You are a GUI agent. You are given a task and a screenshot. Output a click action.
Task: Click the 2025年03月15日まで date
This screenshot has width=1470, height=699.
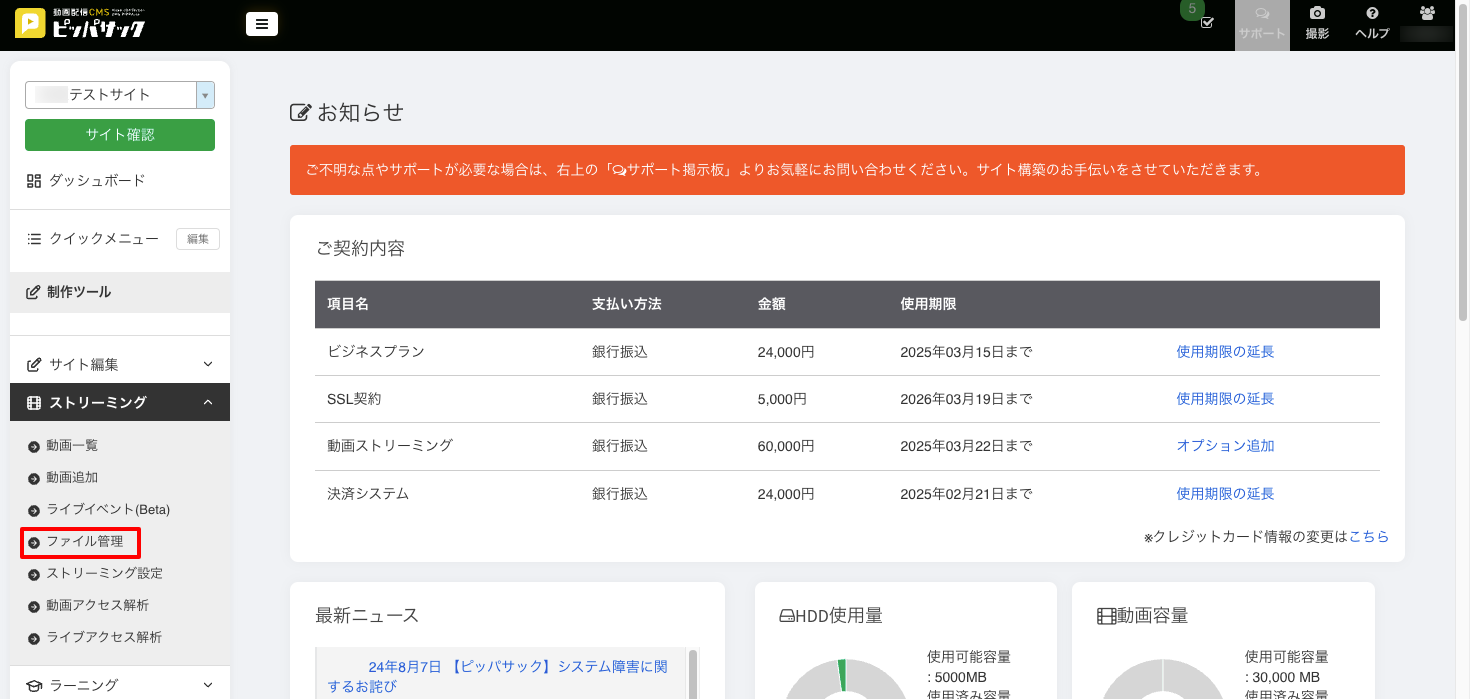click(x=967, y=352)
